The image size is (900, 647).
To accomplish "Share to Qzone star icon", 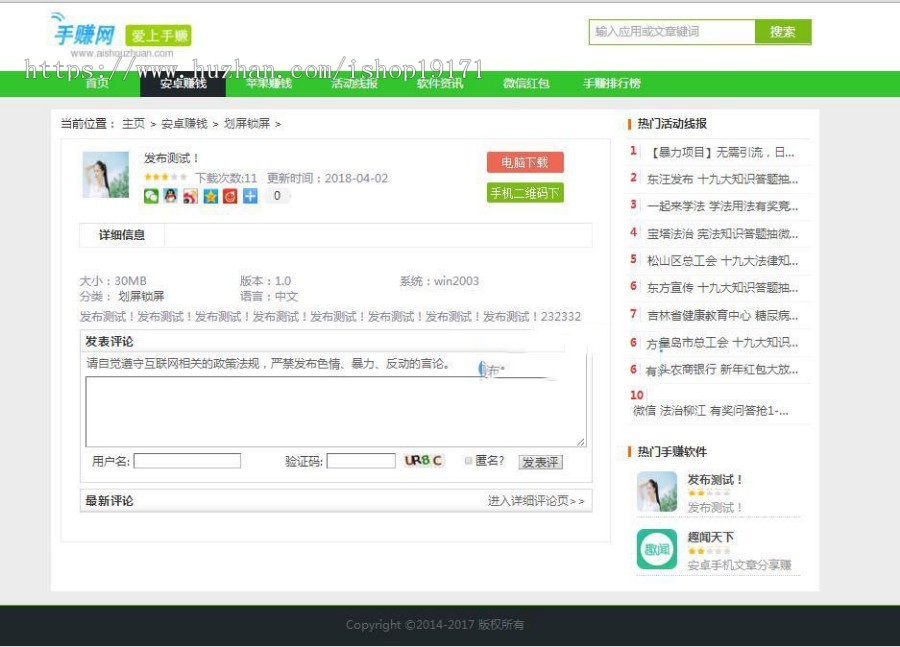I will coord(210,196).
